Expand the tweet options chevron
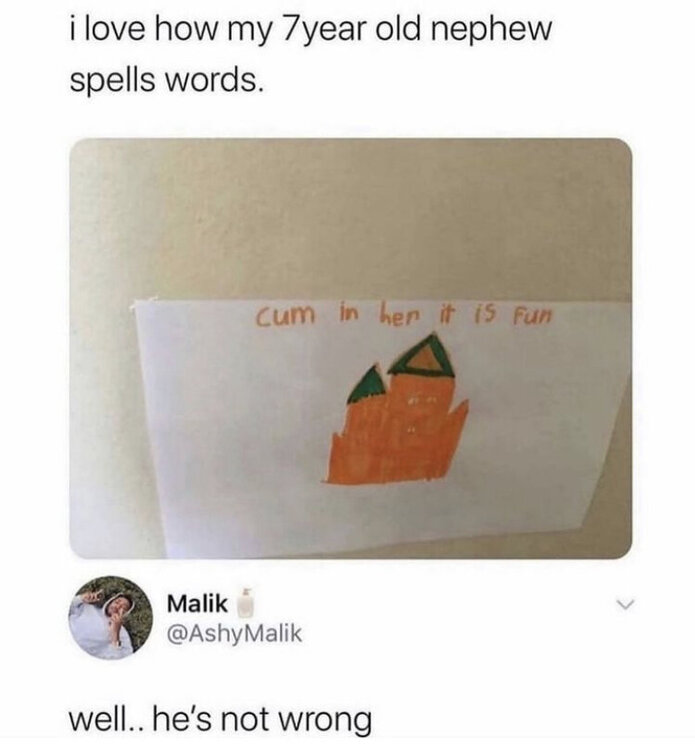 tap(625, 605)
